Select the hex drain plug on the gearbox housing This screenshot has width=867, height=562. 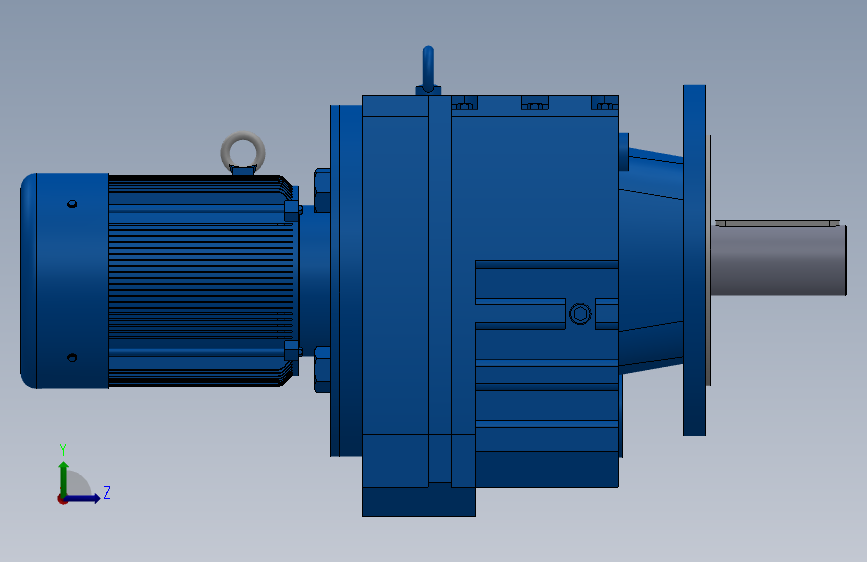click(x=580, y=314)
